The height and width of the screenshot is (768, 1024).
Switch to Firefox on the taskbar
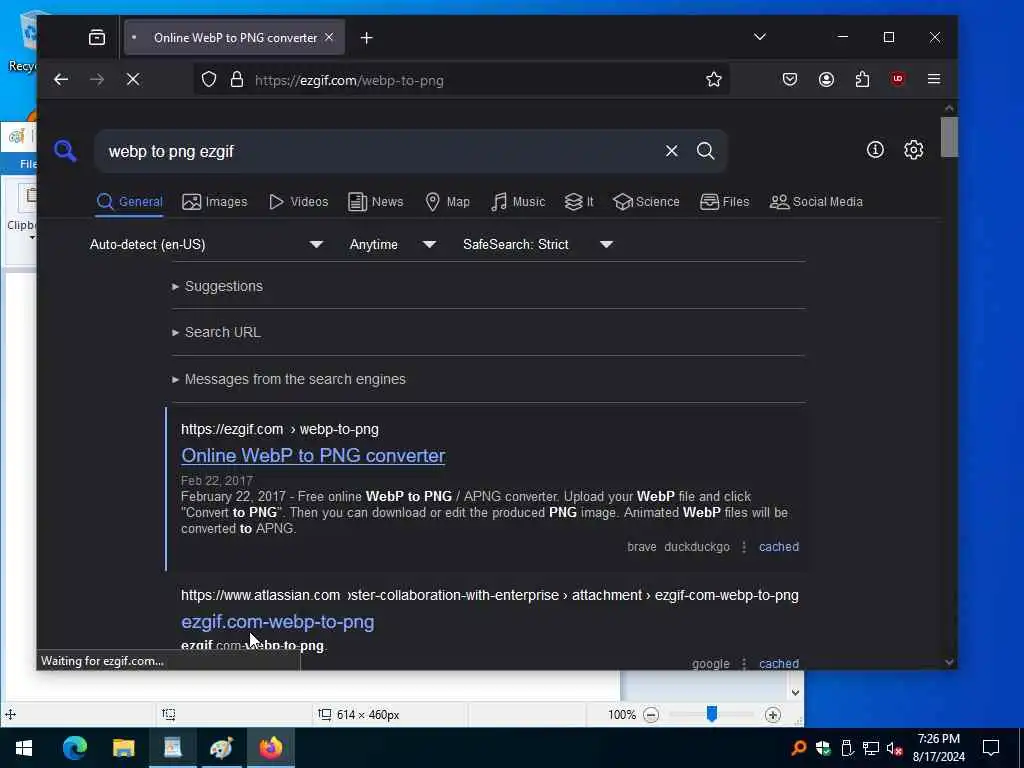[x=270, y=748]
